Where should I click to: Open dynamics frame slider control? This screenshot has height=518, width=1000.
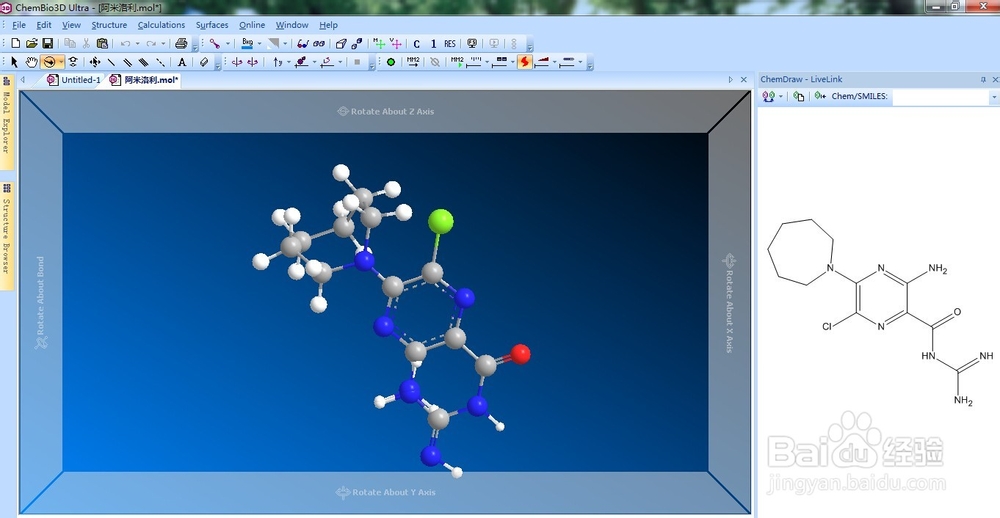coord(501,62)
